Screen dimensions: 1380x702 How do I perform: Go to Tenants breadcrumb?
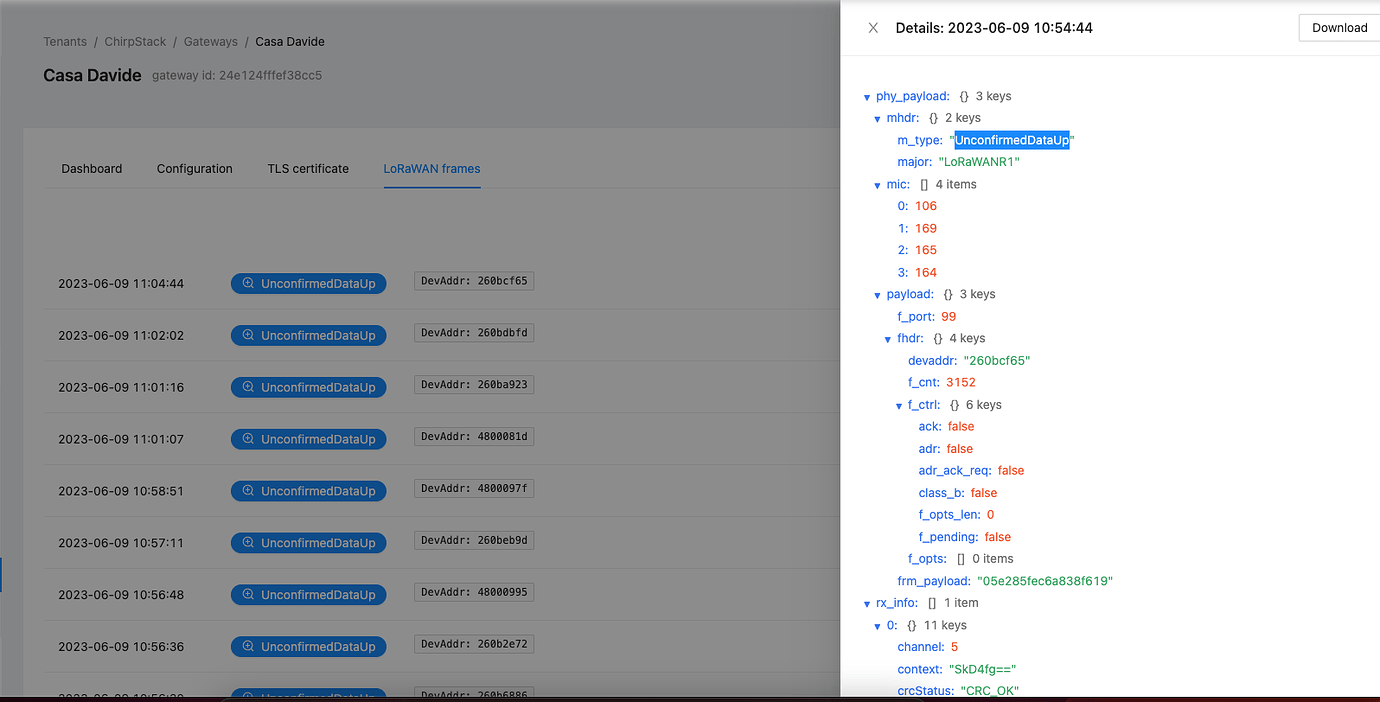65,42
